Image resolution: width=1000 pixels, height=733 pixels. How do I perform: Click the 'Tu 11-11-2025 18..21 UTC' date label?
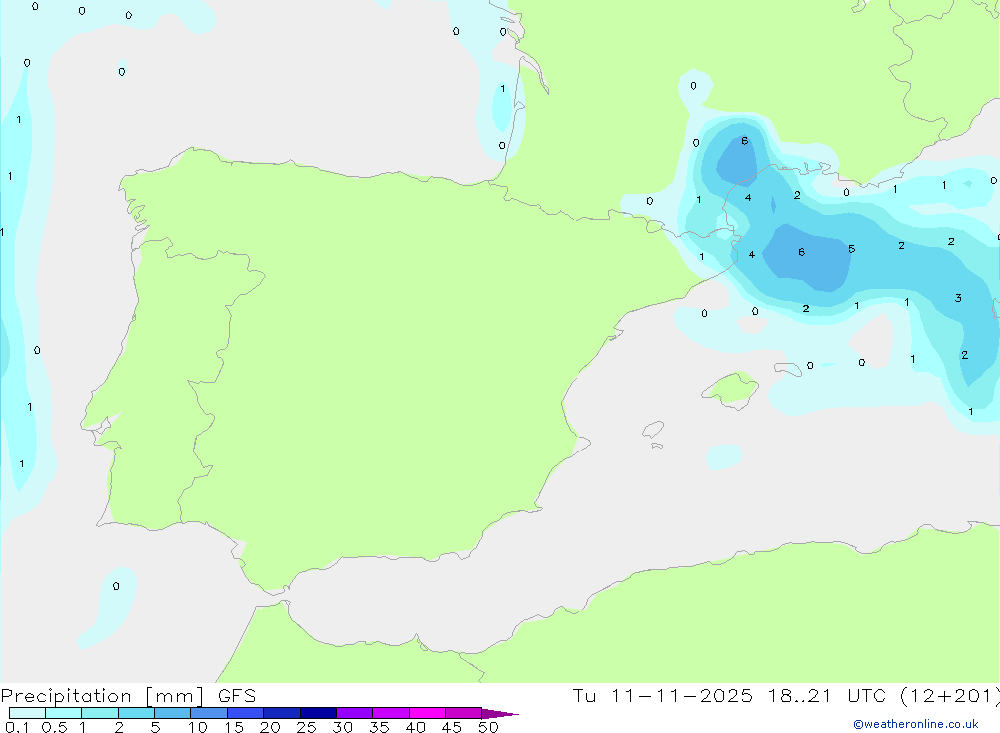[x=729, y=696]
